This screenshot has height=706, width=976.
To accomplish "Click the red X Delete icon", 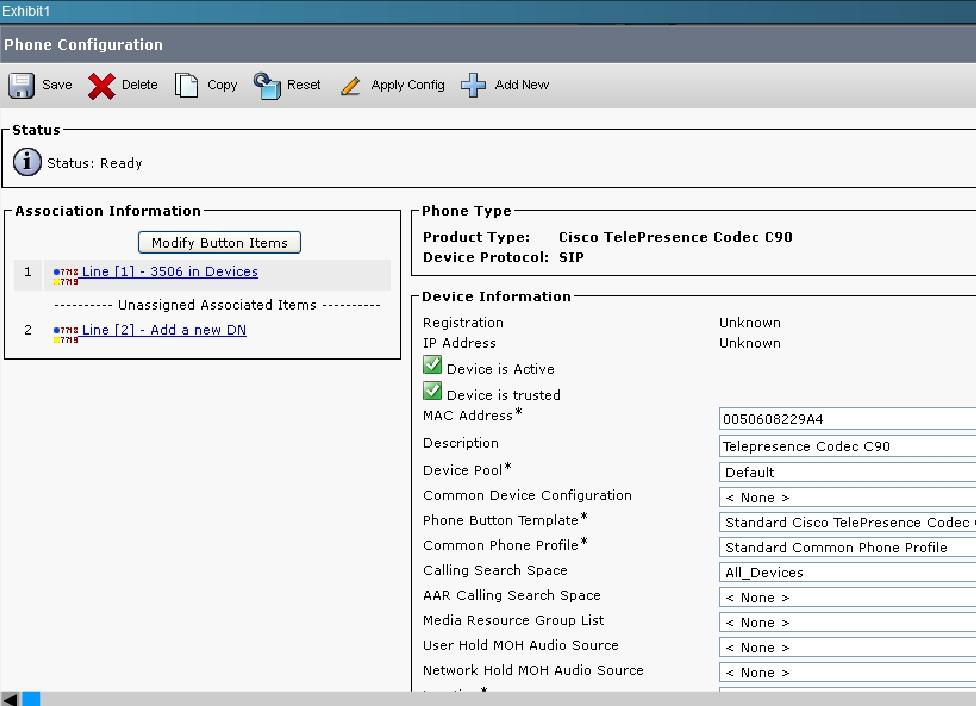I will 101,86.
